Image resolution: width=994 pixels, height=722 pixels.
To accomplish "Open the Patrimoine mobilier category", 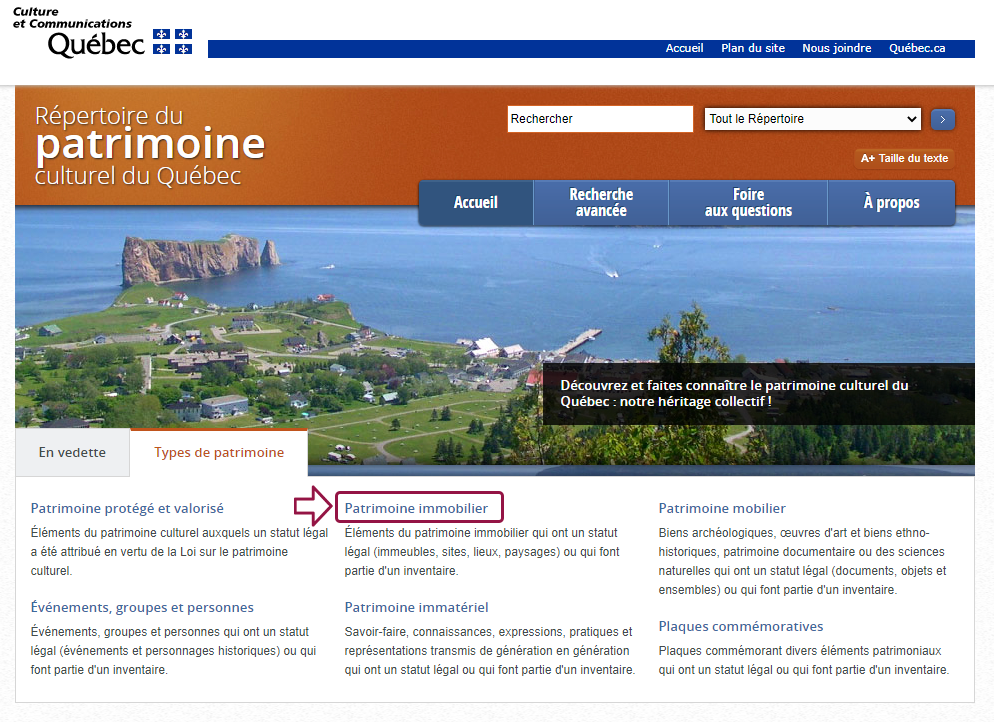I will pyautogui.click(x=722, y=508).
